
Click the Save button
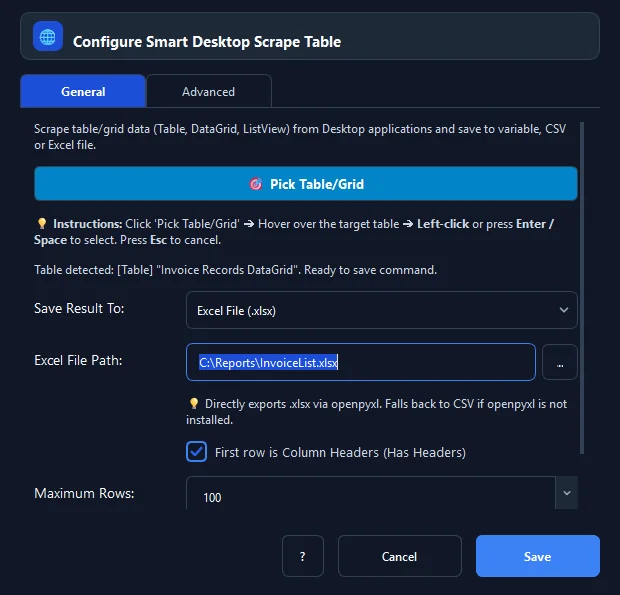click(x=538, y=556)
